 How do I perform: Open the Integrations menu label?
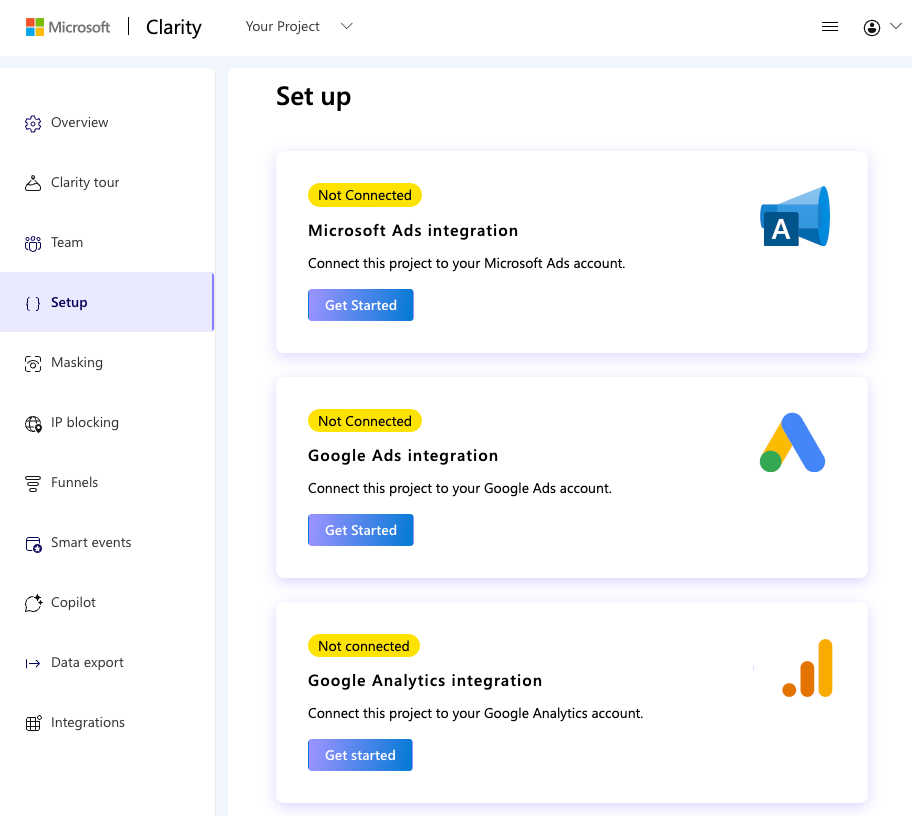tap(88, 723)
